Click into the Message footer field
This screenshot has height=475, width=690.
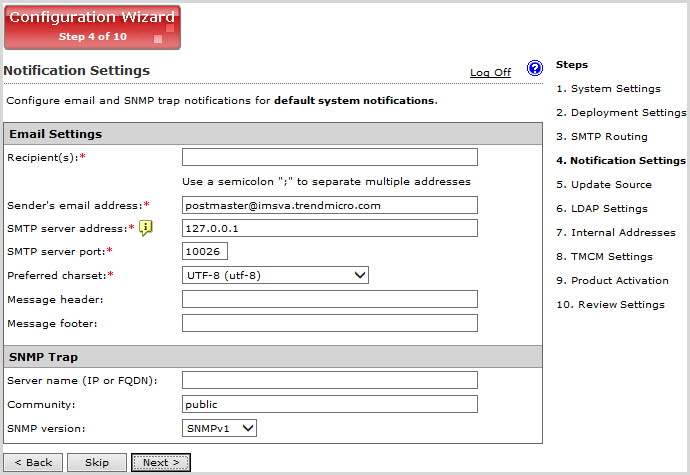(x=330, y=323)
